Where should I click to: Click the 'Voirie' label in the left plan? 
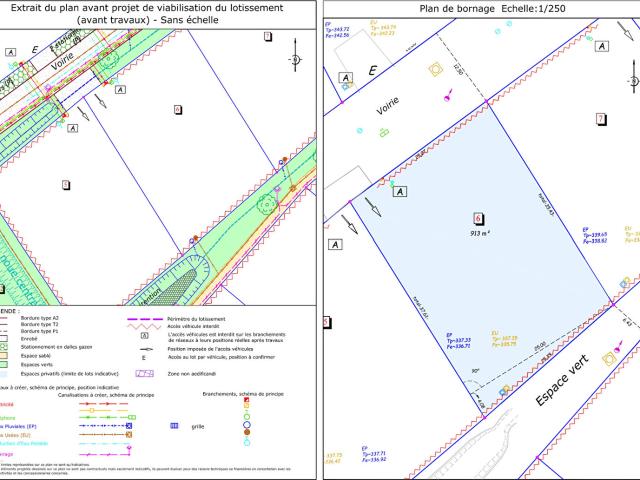[x=62, y=61]
